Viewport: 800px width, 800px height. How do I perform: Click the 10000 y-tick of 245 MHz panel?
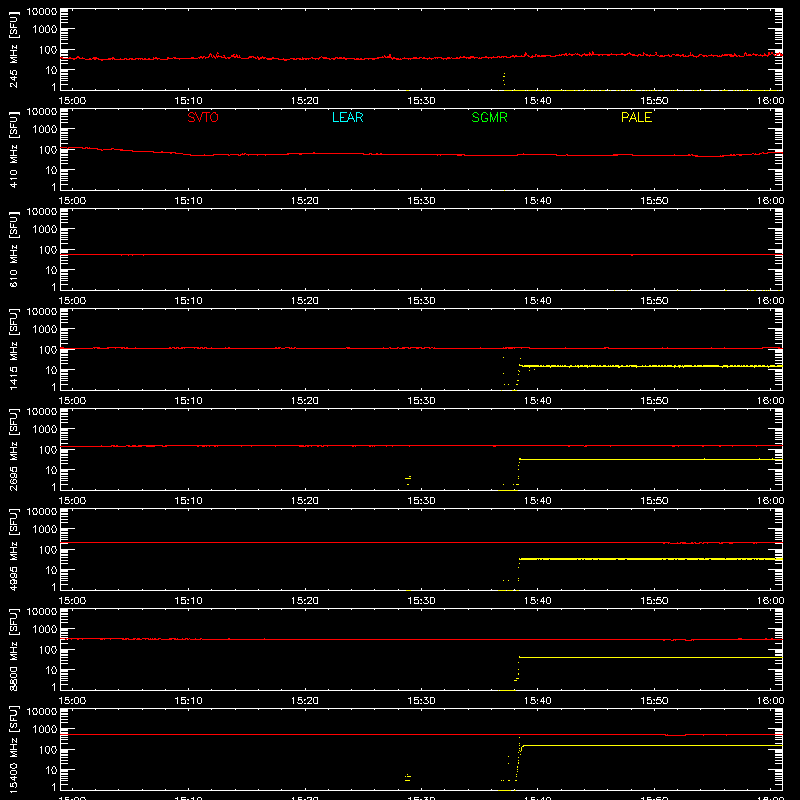[42, 12]
